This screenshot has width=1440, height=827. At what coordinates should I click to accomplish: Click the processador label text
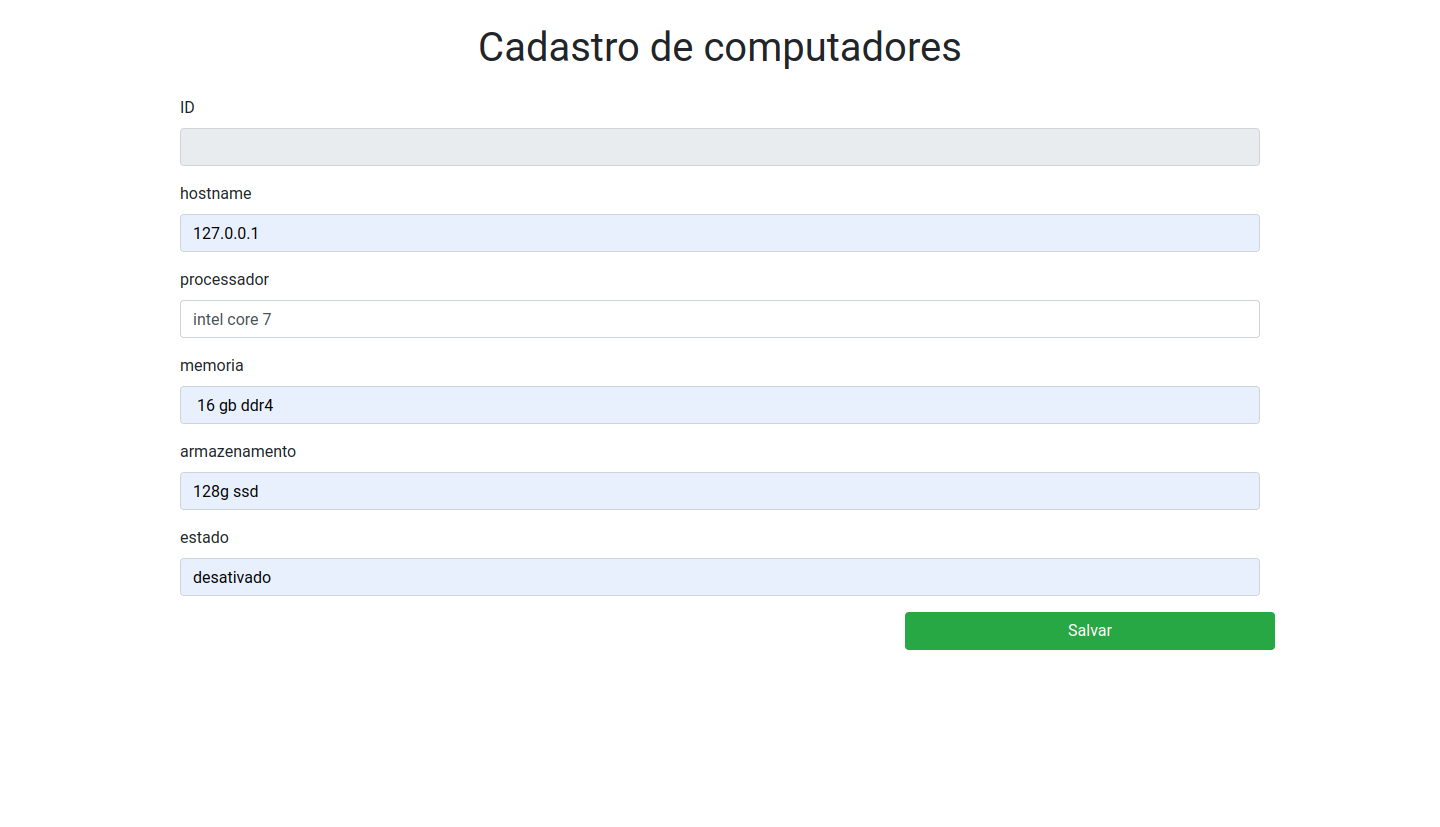(224, 279)
